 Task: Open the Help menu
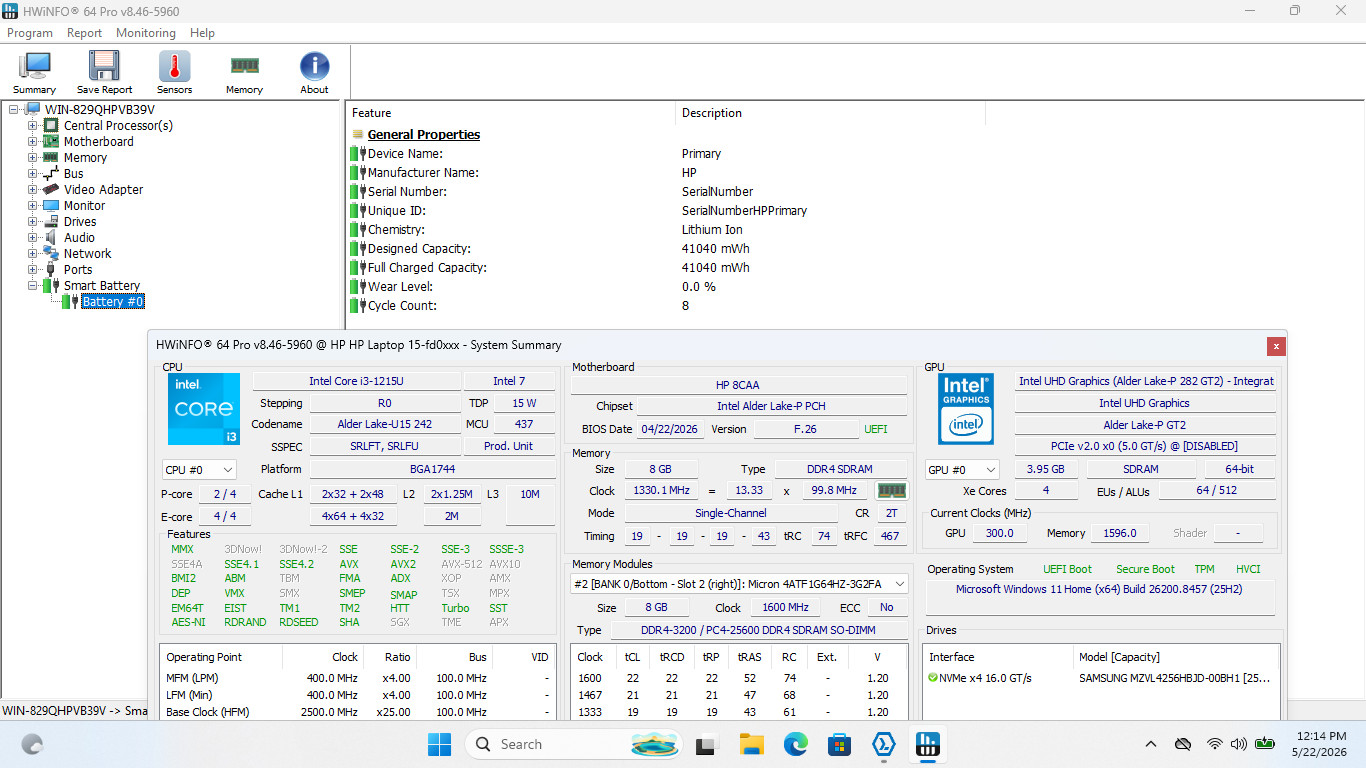pyautogui.click(x=202, y=33)
